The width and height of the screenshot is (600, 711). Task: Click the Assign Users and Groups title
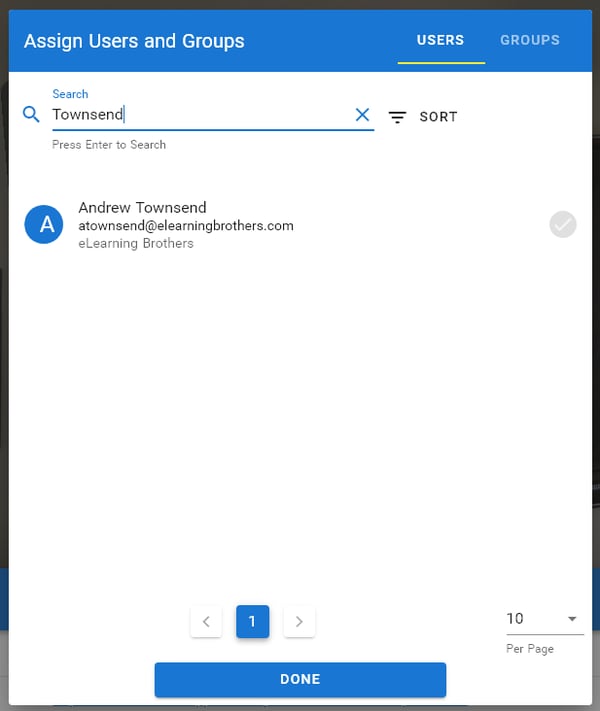tap(134, 41)
